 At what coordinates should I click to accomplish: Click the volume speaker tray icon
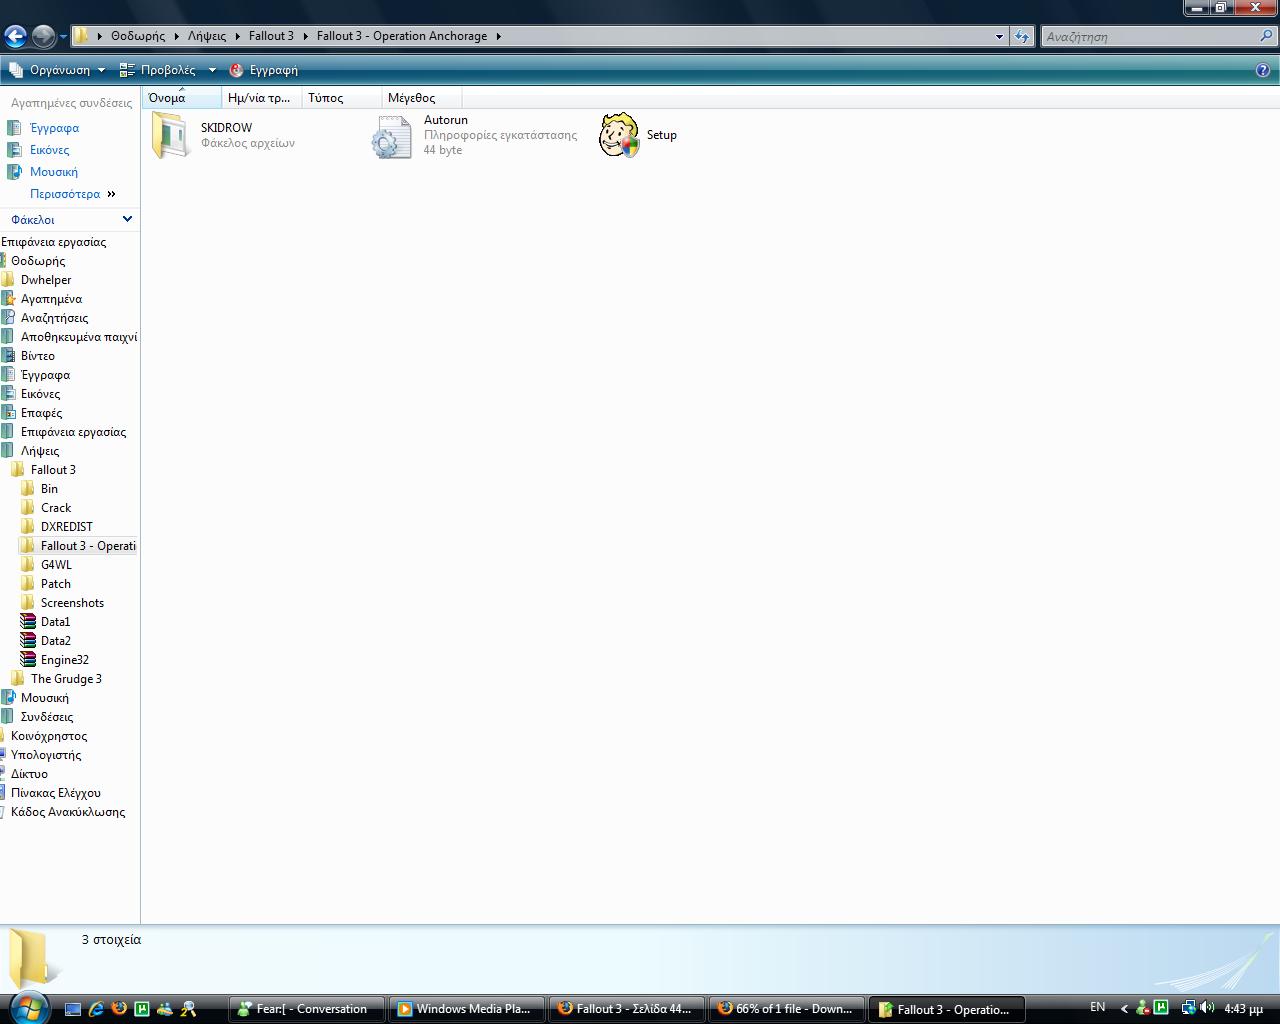[1207, 1008]
